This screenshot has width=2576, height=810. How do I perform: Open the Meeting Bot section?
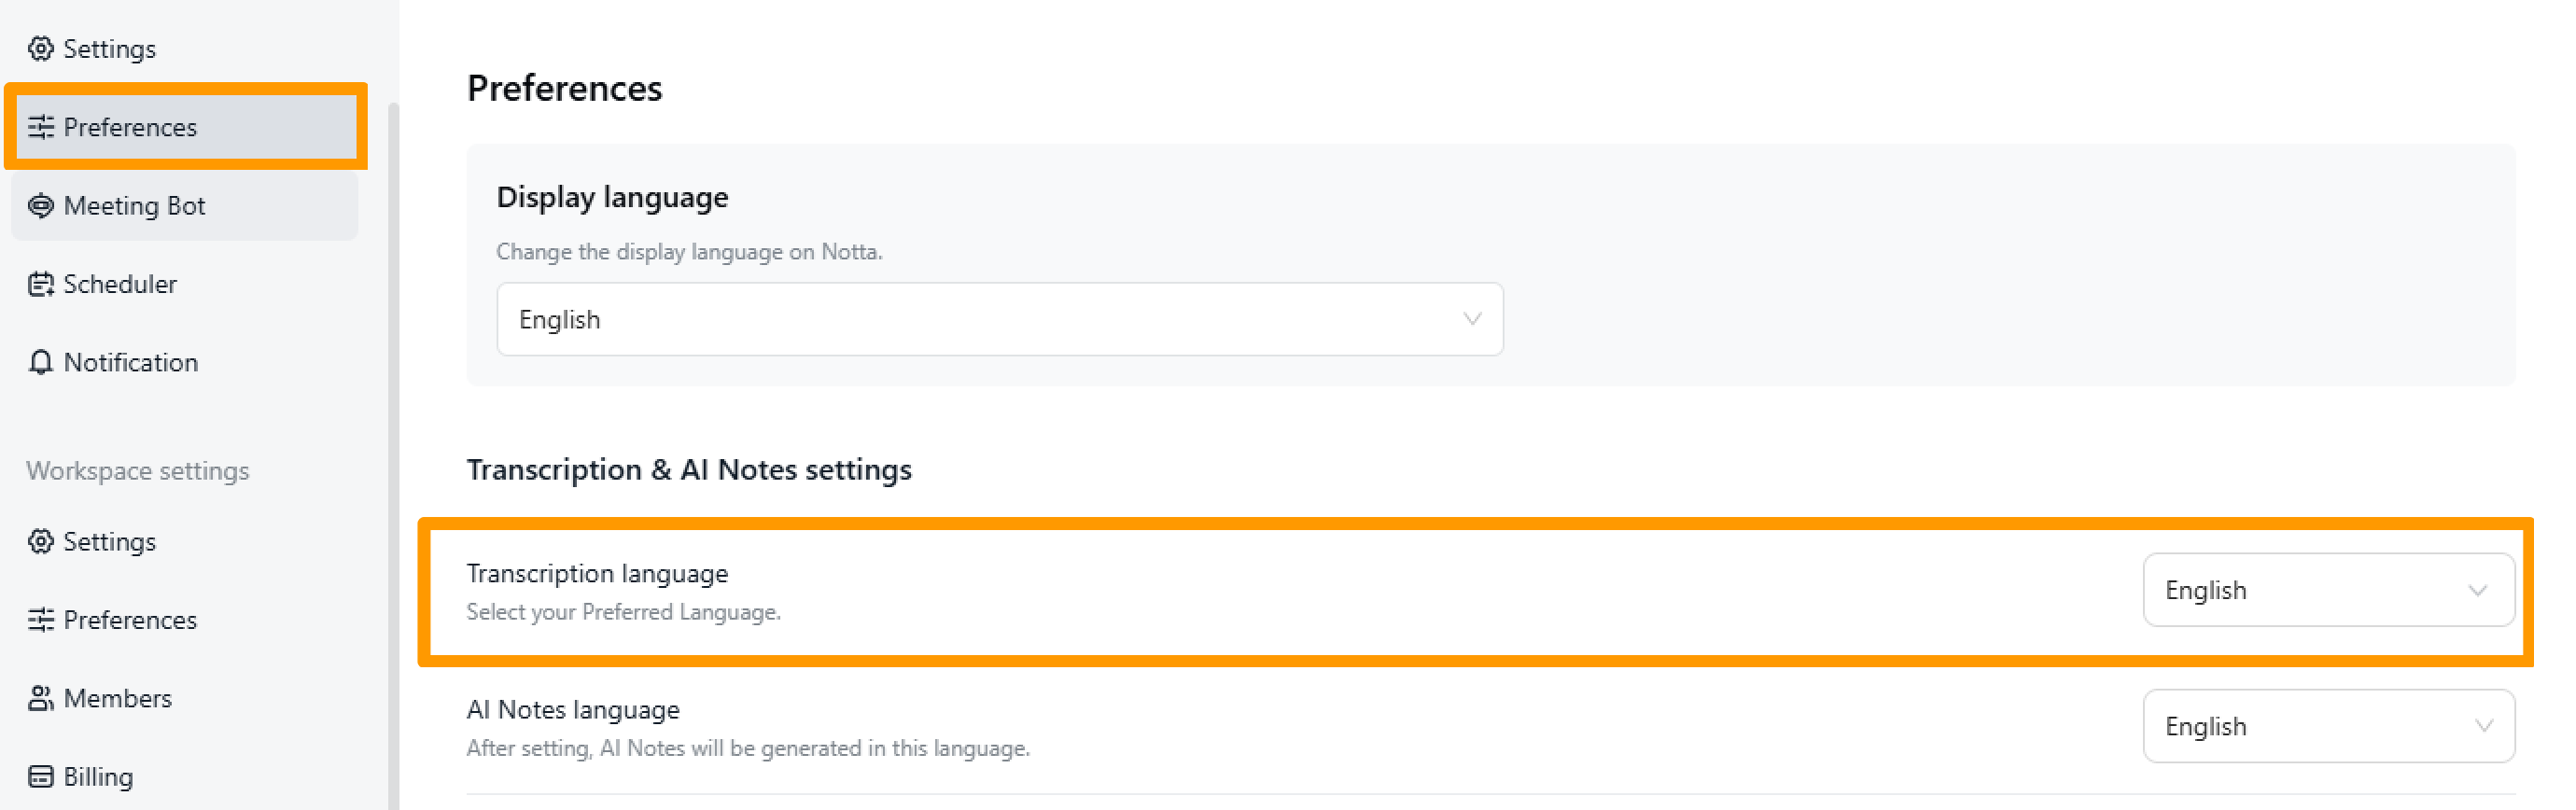(184, 205)
